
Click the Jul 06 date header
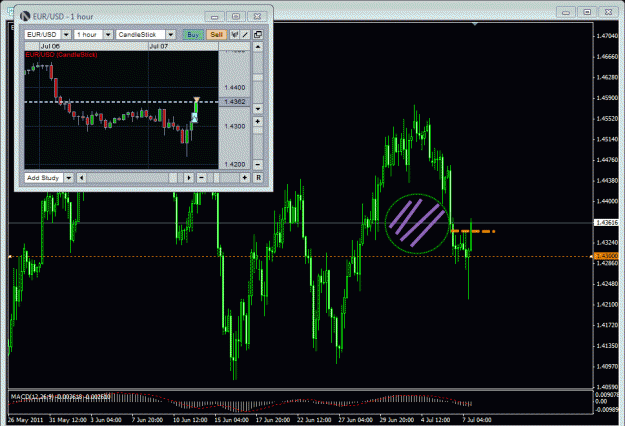point(50,46)
